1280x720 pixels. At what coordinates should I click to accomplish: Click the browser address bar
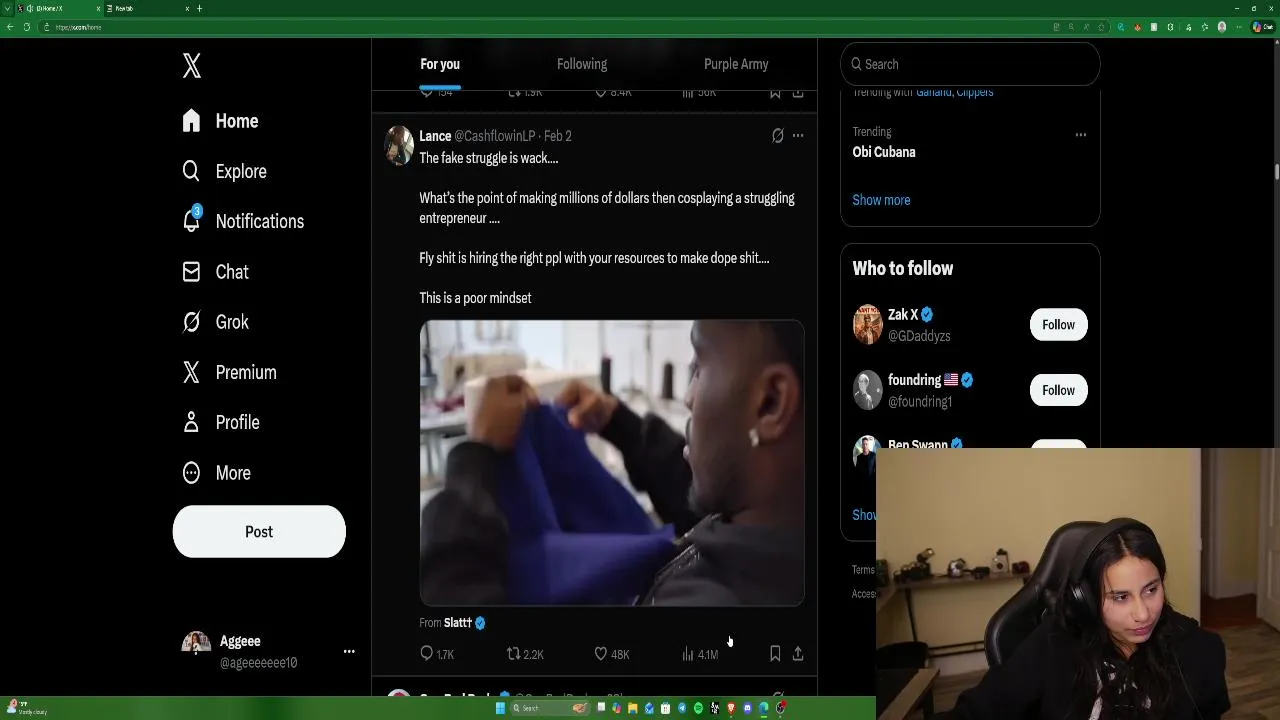point(540,27)
